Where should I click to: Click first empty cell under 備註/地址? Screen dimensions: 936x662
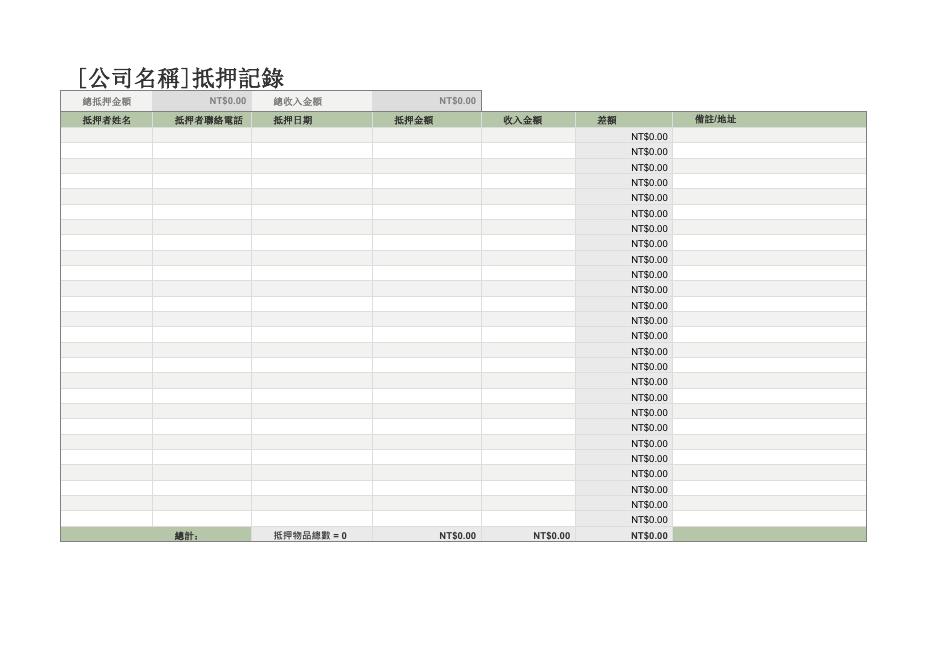[769, 136]
